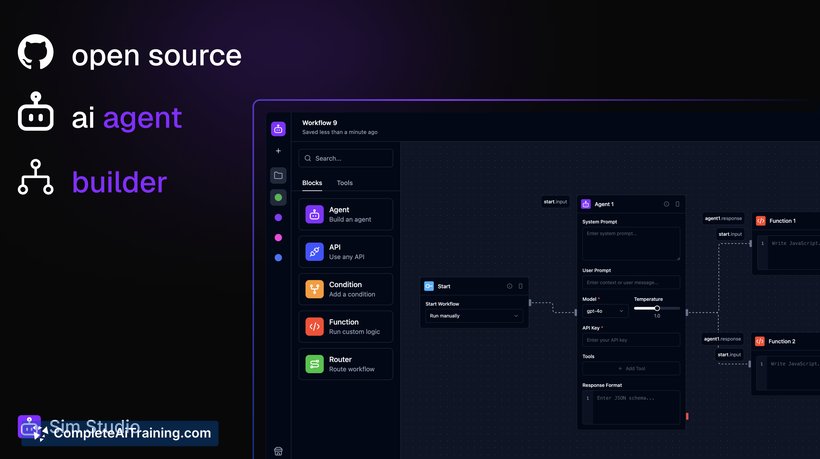Click the Condition block branch icon
The width and height of the screenshot is (820, 459).
tap(314, 289)
